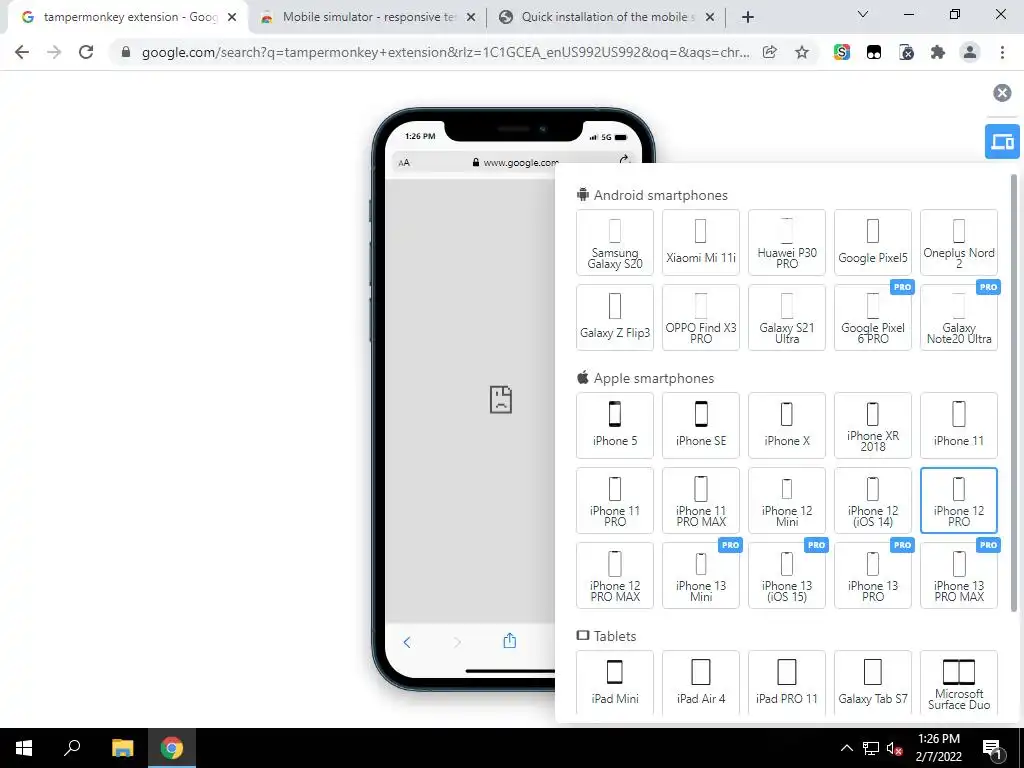Pick the Huawei P30 PRO device

(787, 242)
